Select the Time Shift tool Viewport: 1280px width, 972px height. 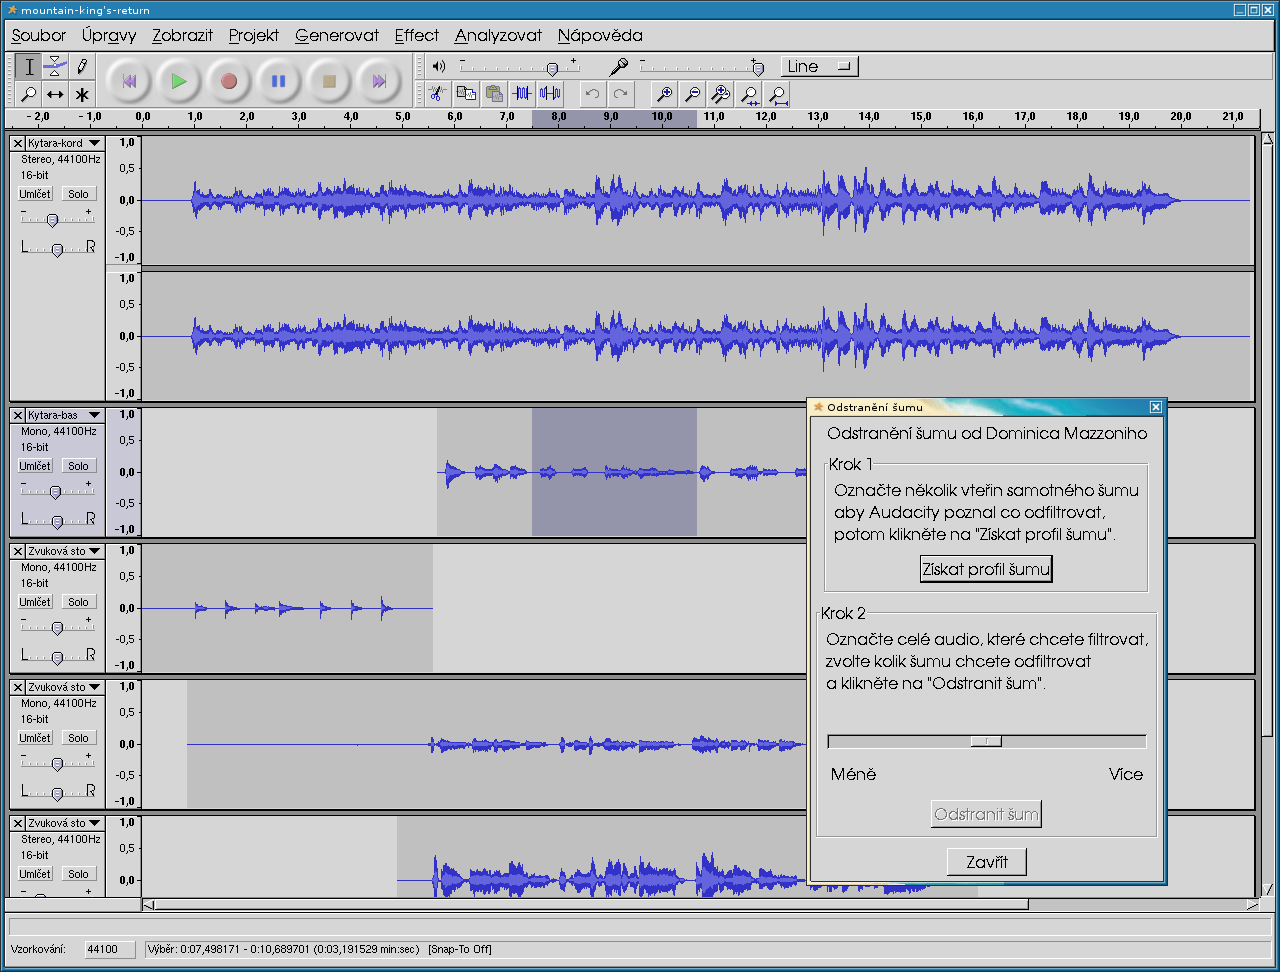point(56,94)
